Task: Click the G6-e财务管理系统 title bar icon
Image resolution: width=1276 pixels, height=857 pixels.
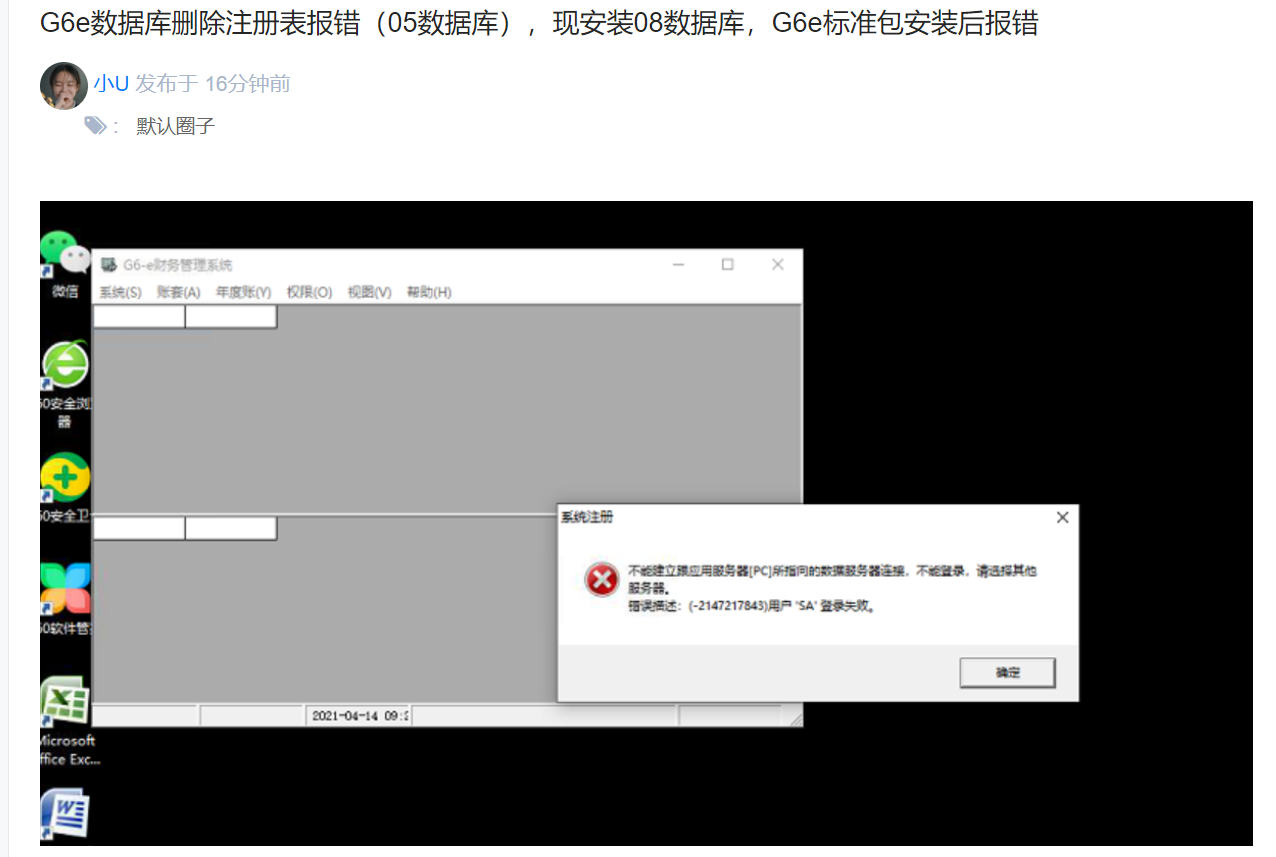Action: (108, 265)
